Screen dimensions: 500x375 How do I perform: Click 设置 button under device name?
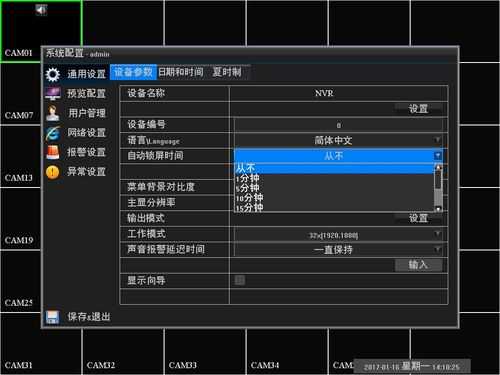pyautogui.click(x=419, y=109)
